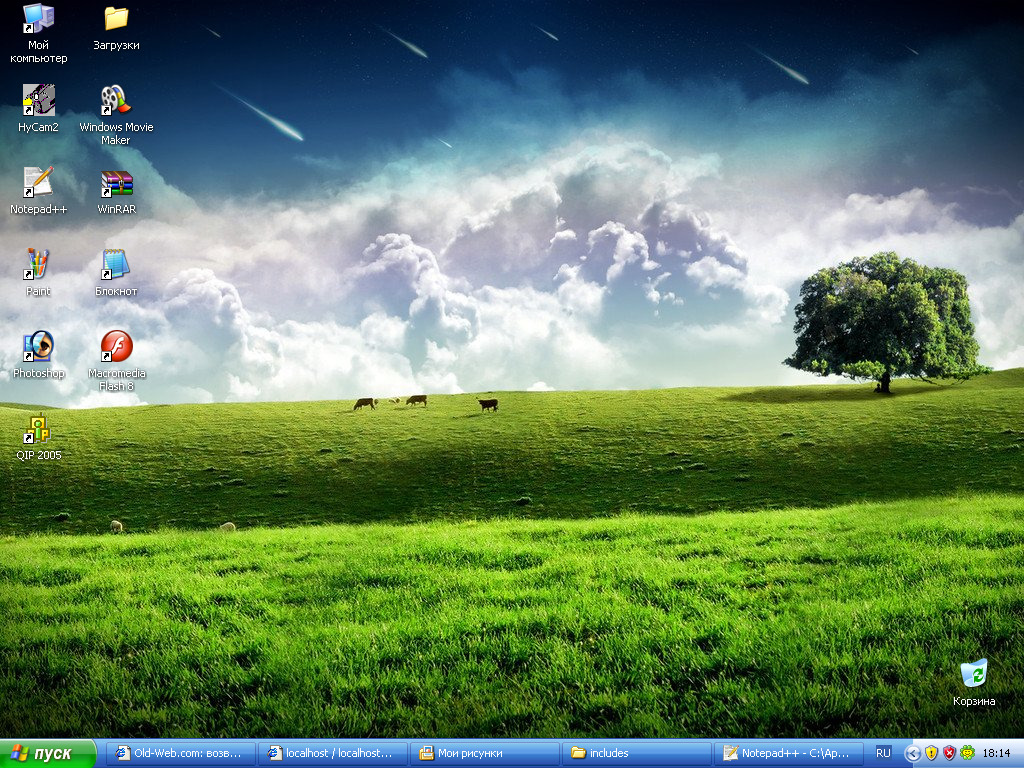Screen dimensions: 1024x768
Task: Open the RU language indicator
Action: point(883,753)
